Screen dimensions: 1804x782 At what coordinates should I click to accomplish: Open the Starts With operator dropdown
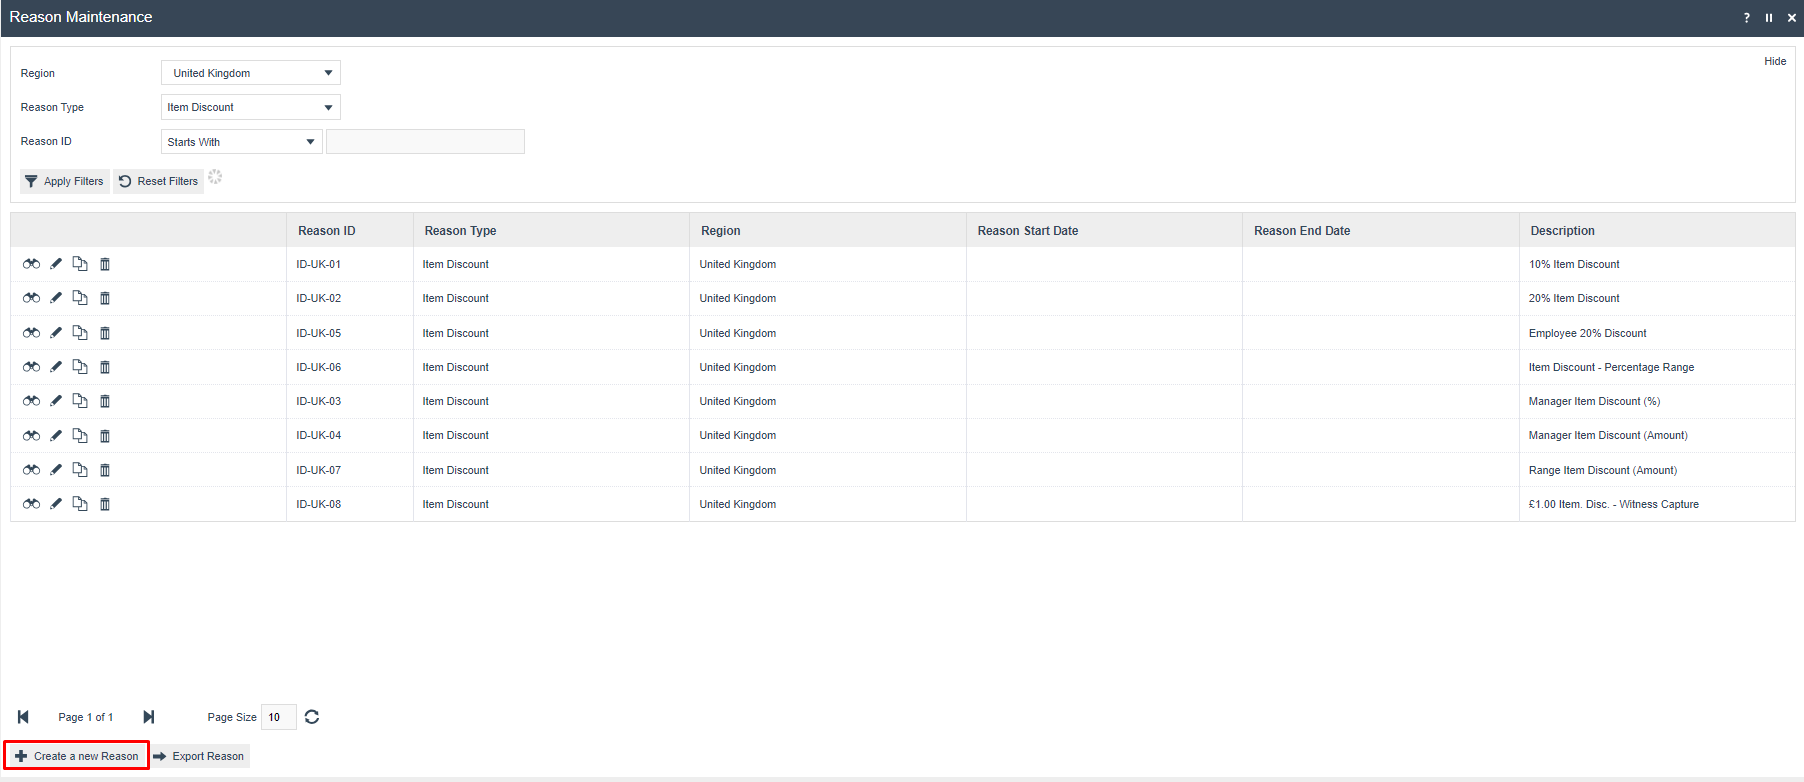coord(242,142)
